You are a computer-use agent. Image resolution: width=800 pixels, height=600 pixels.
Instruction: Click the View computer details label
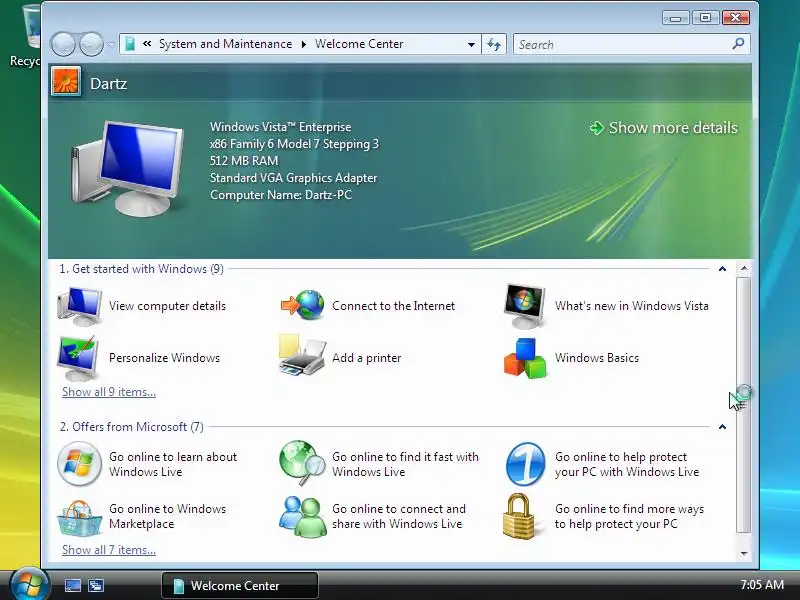pos(167,306)
